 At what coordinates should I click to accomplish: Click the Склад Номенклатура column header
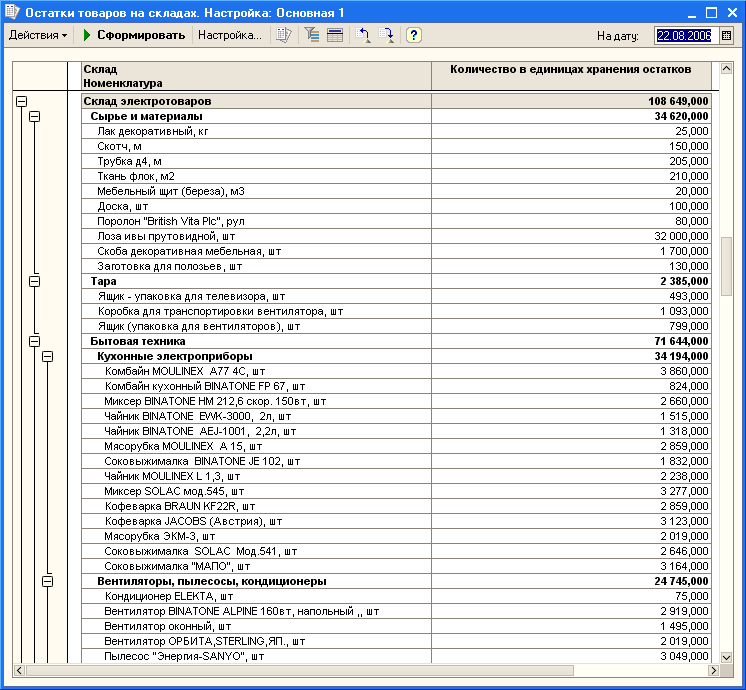256,76
